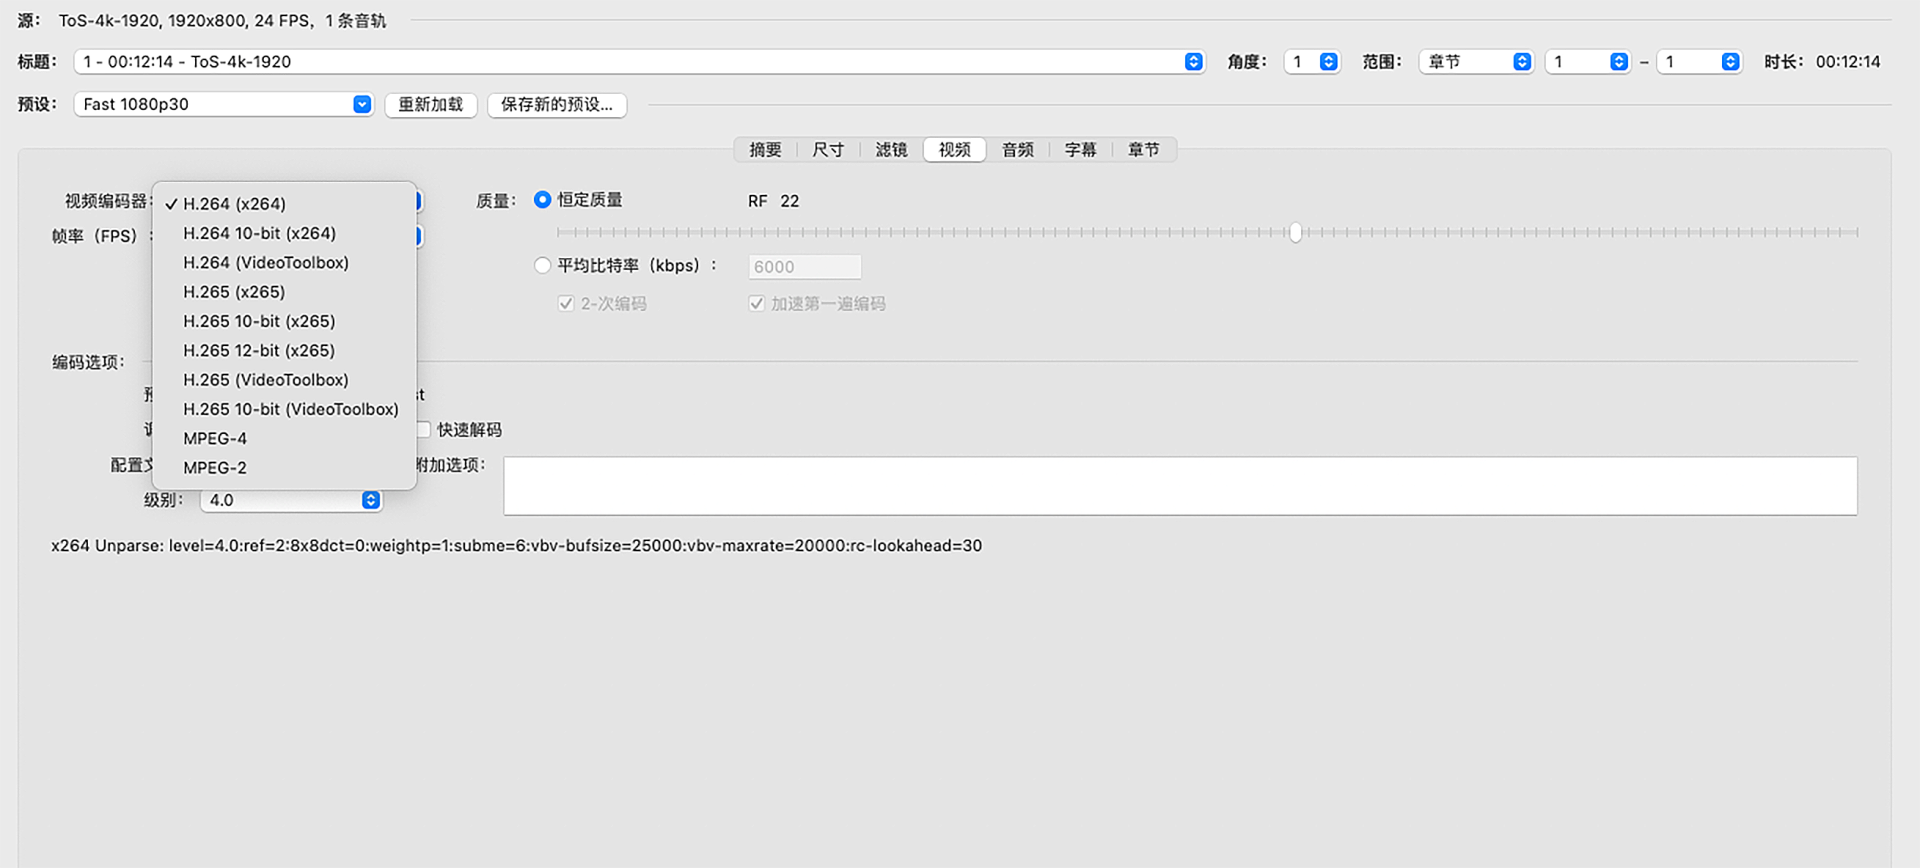
Task: Switch to the 滤镜 tab
Action: pos(891,150)
